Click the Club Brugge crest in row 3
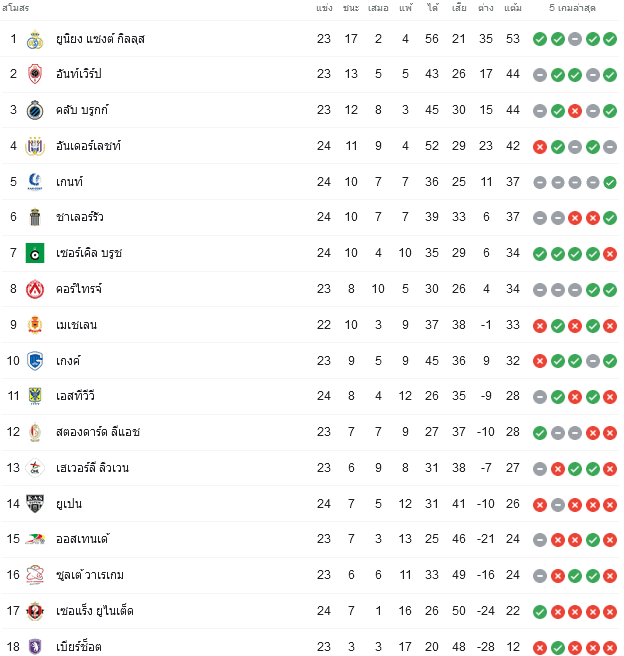The image size is (624, 656). pyautogui.click(x=35, y=110)
